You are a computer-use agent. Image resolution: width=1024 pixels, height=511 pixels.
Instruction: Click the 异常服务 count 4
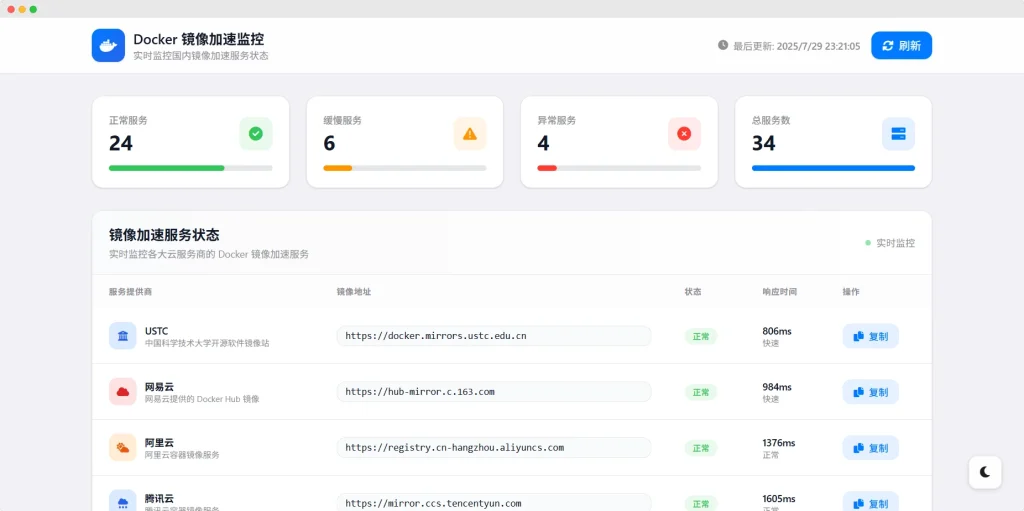(544, 143)
